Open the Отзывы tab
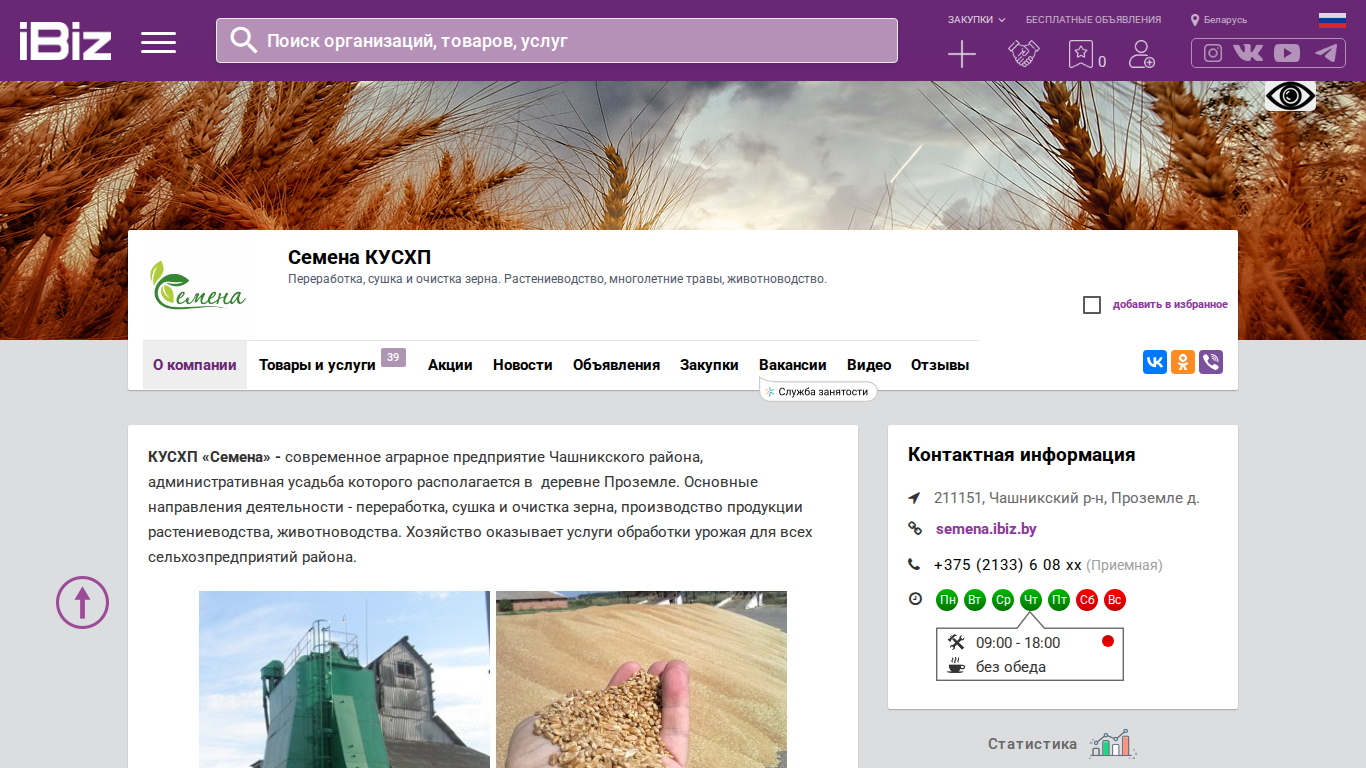 [x=940, y=365]
